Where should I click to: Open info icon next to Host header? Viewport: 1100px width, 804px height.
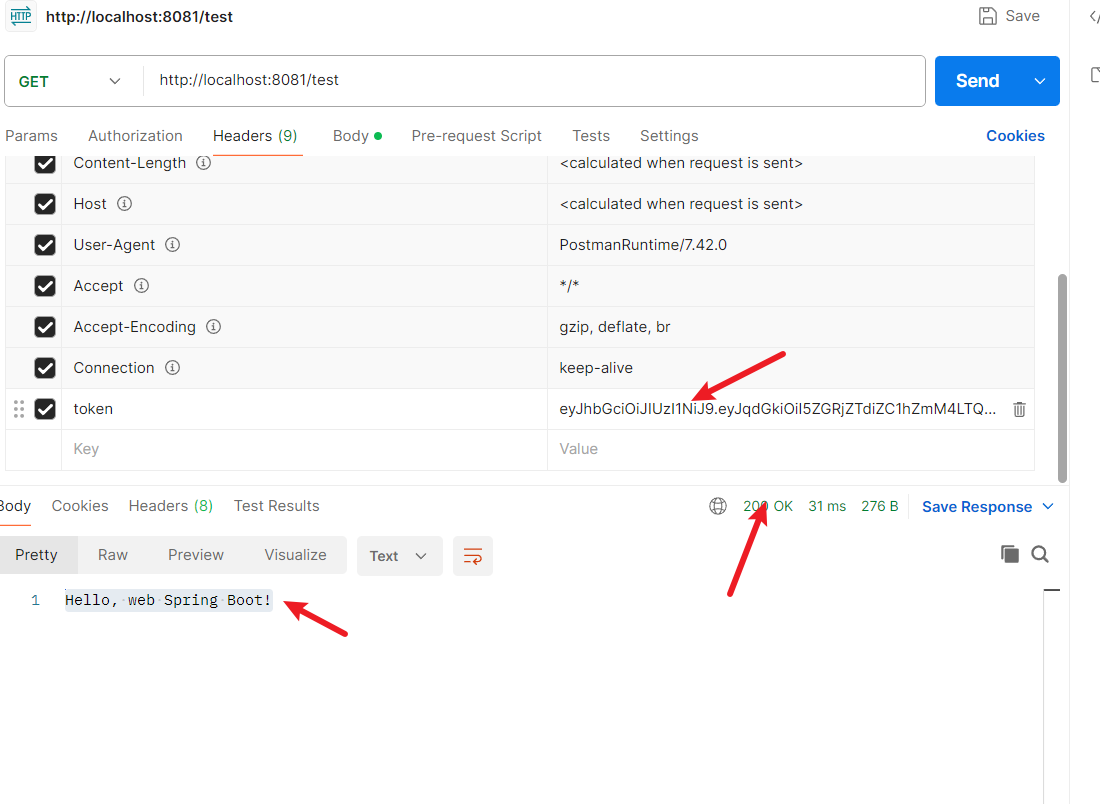[x=124, y=203]
